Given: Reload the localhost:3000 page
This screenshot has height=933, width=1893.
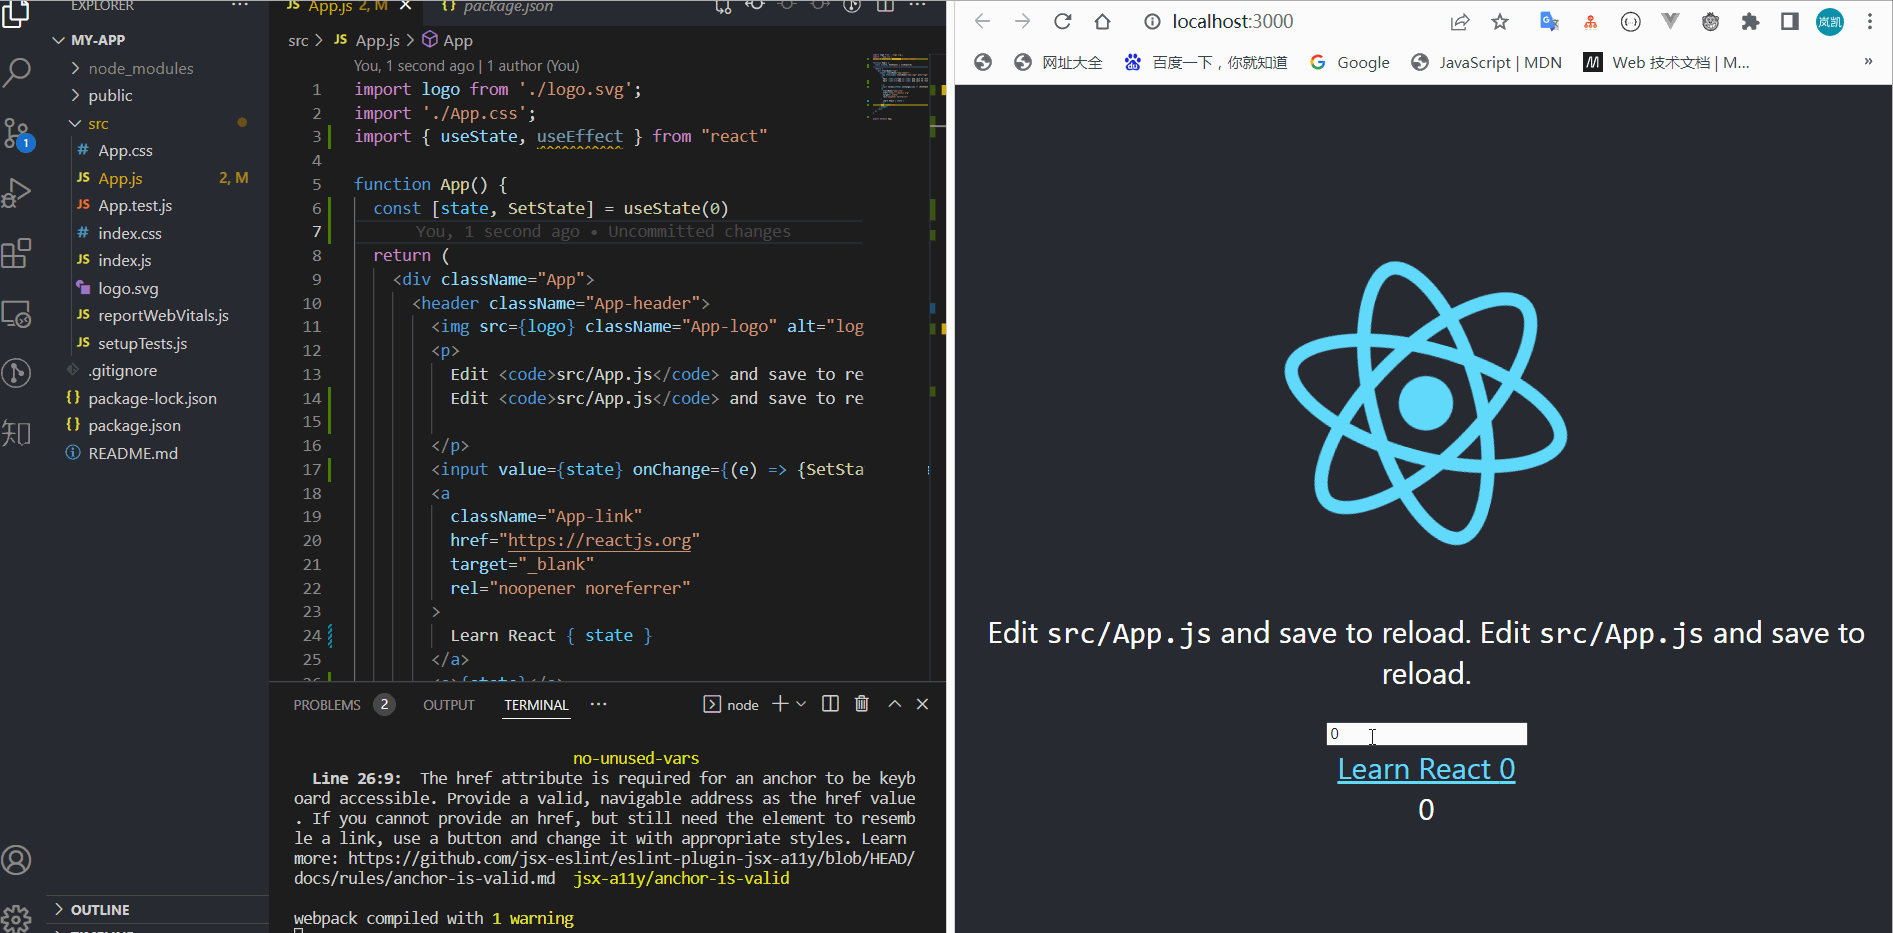Looking at the screenshot, I should 1062,21.
